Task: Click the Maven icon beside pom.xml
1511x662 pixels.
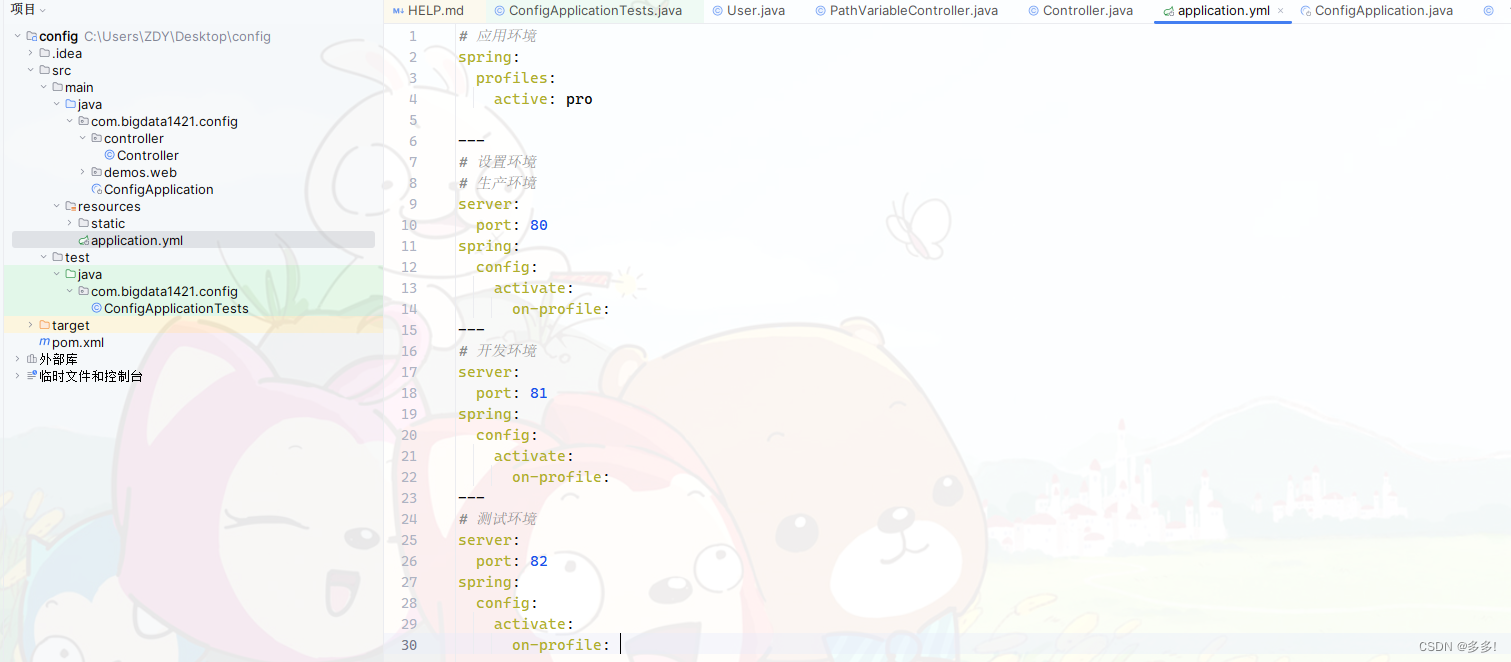Action: (43, 342)
